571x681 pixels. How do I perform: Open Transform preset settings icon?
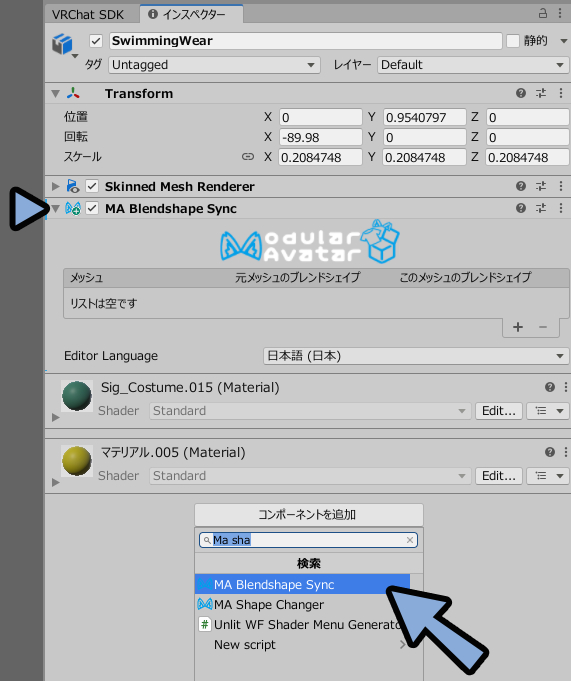coord(541,93)
